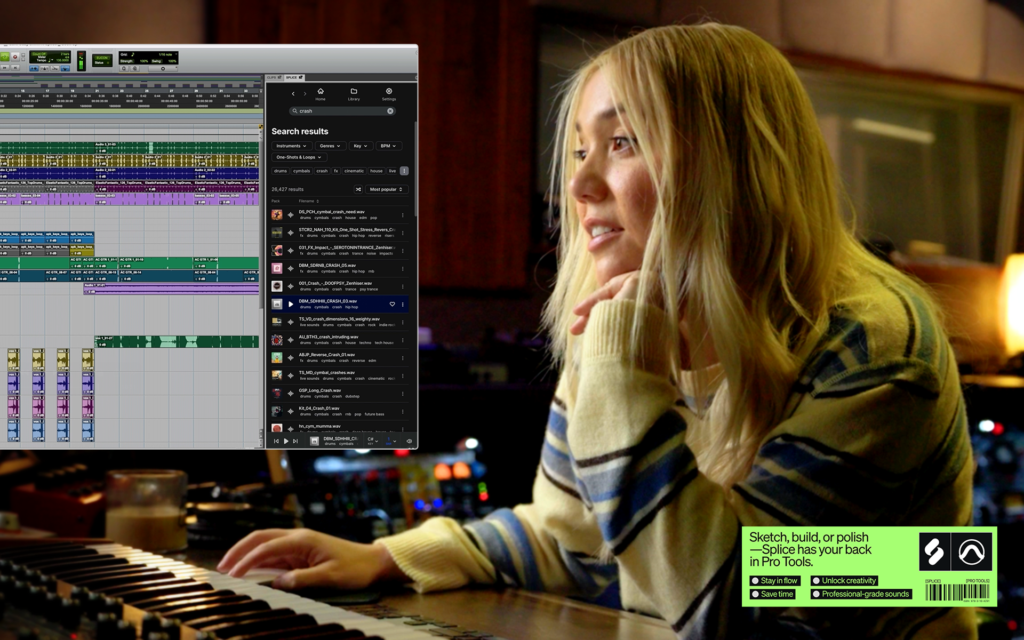Open the Splice Library folder icon
1024x640 pixels.
pyautogui.click(x=354, y=93)
